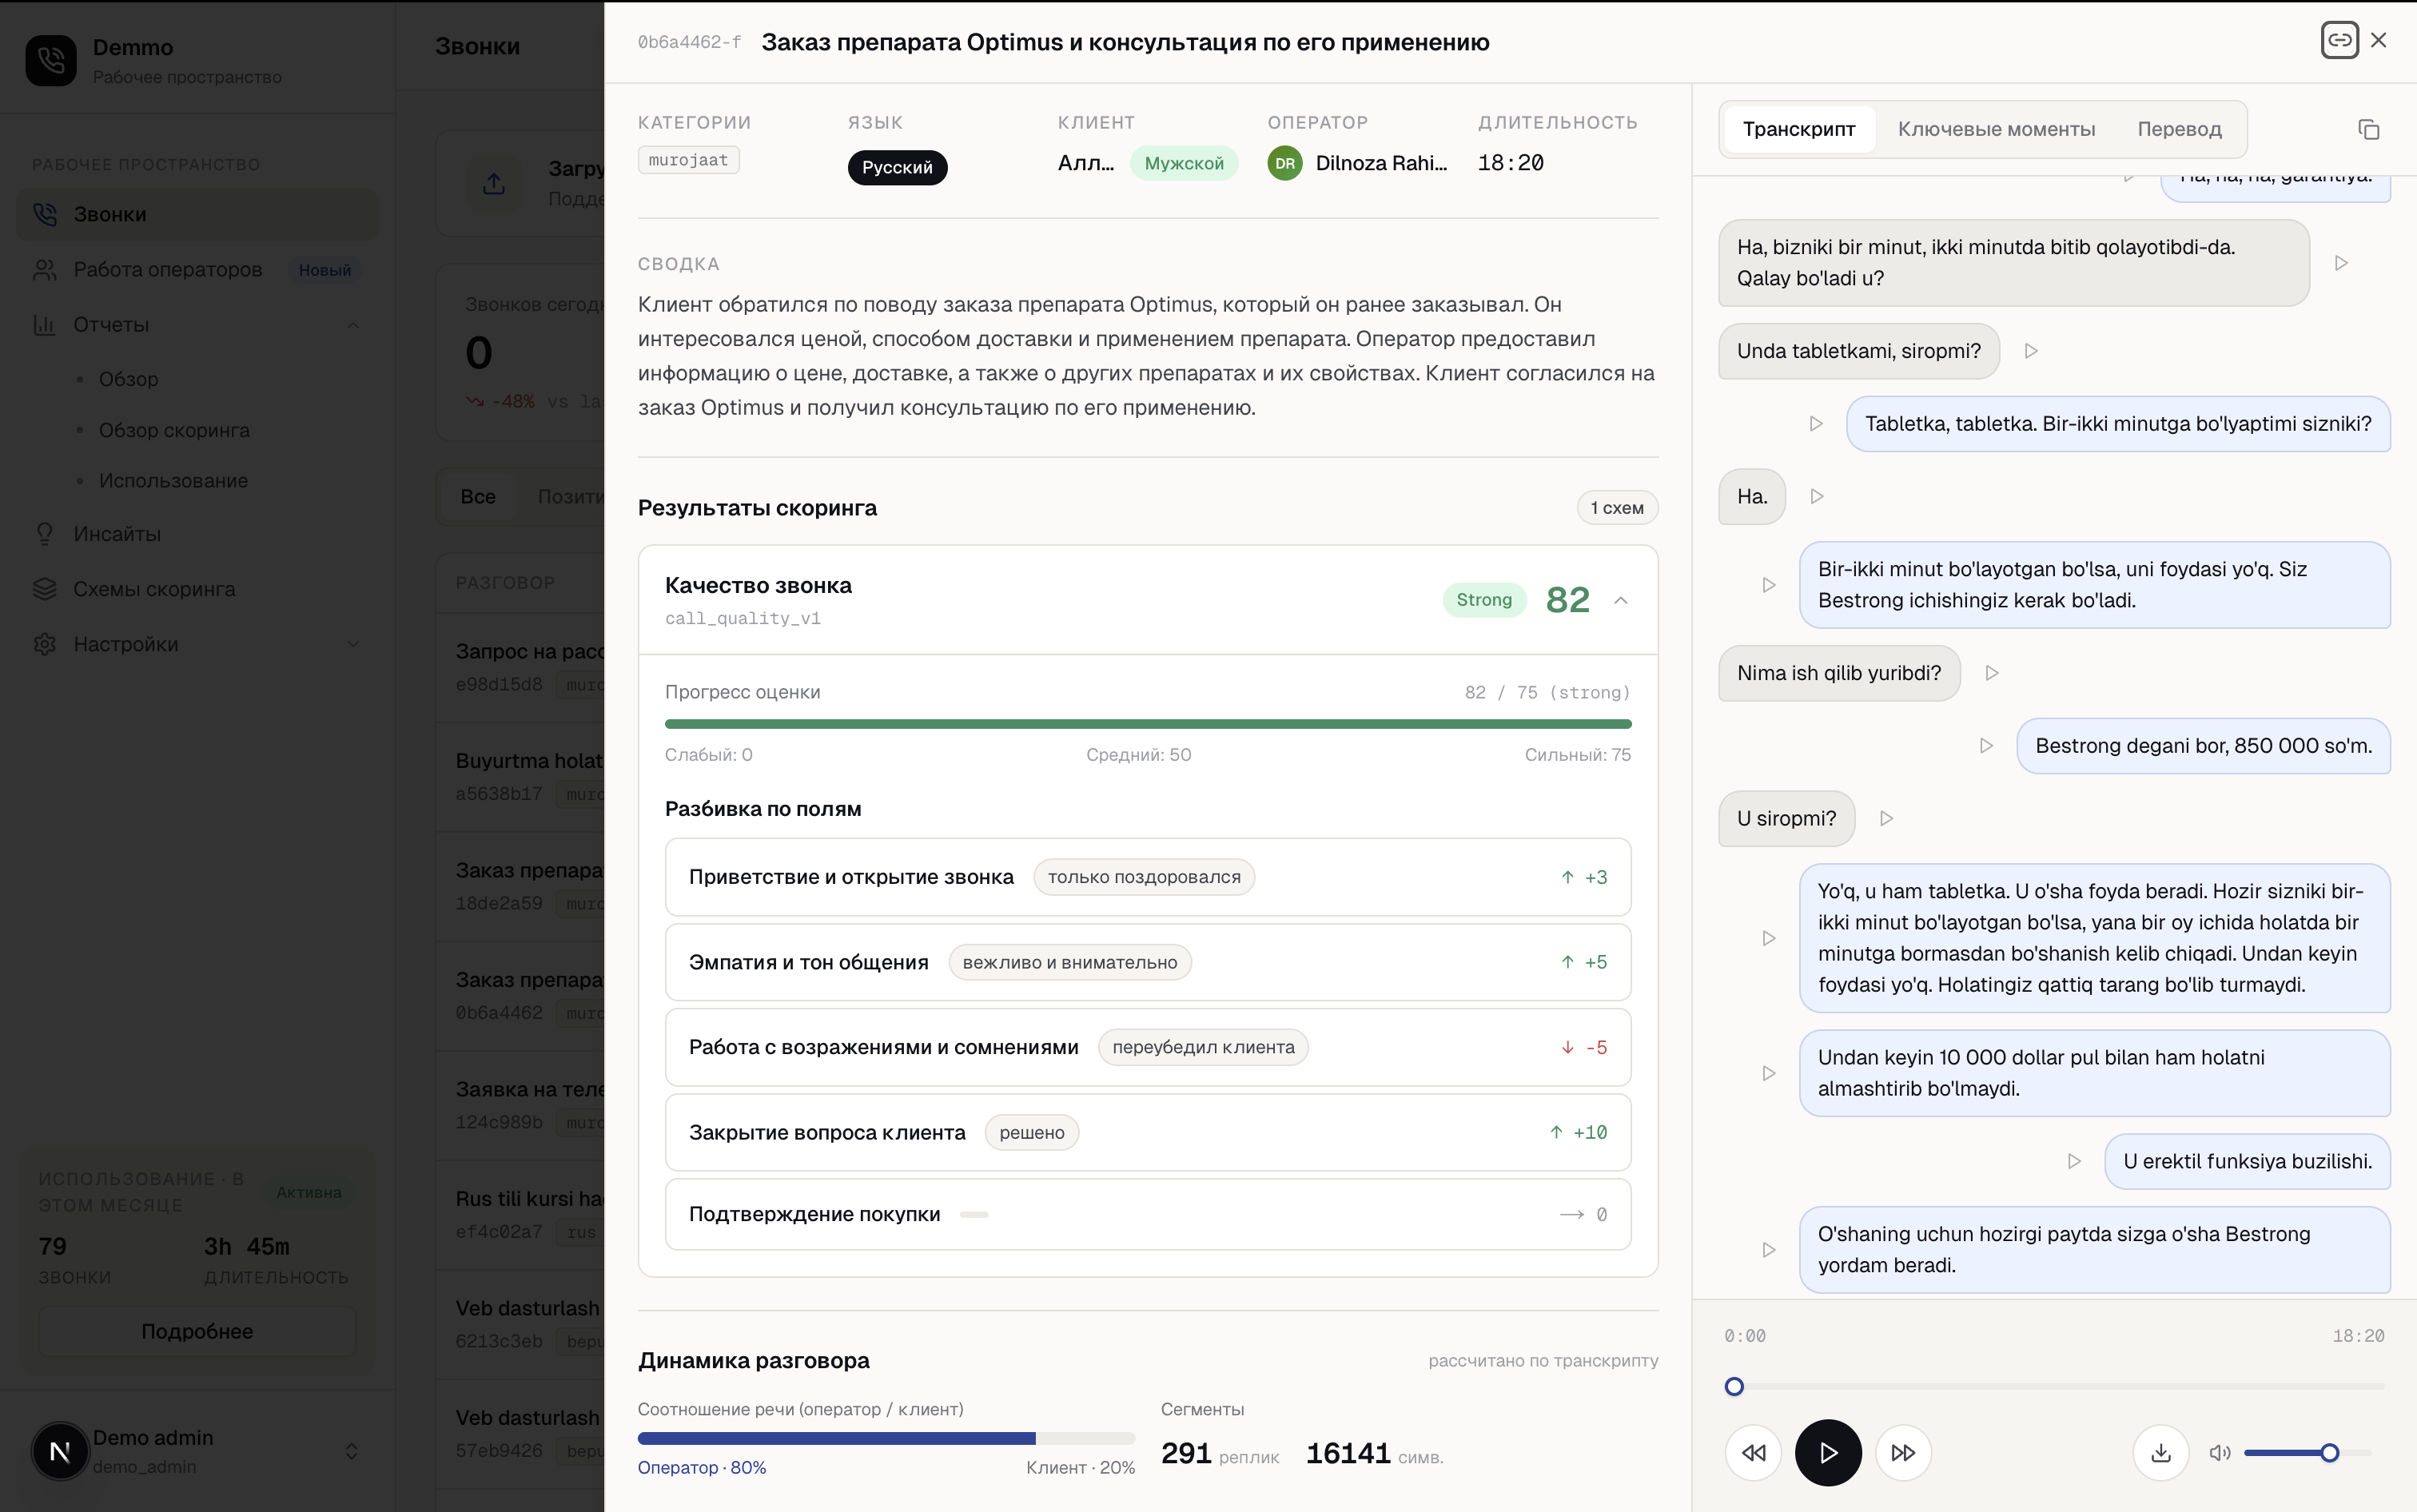Download the call recording
This screenshot has height=1512, width=2417.
pos(2161,1453)
